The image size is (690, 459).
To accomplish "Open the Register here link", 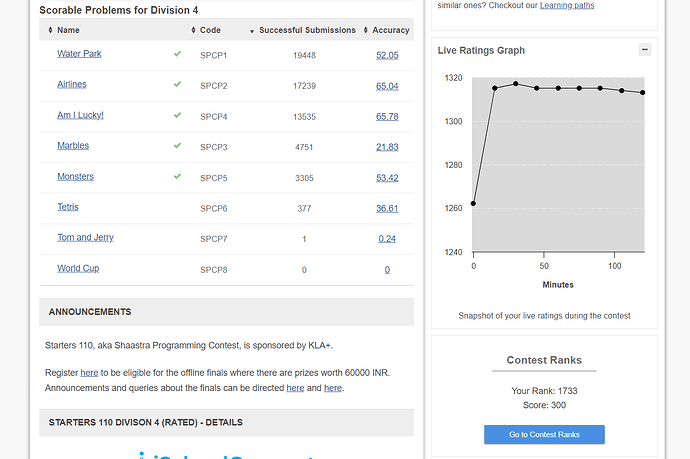I will (x=89, y=373).
